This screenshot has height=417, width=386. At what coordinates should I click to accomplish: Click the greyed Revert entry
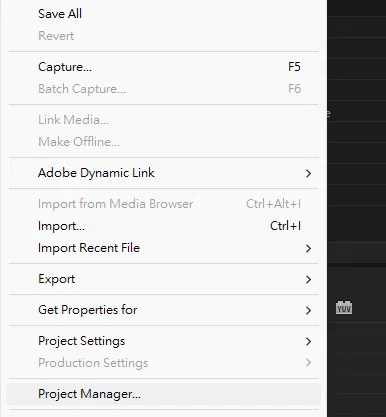pyautogui.click(x=163, y=36)
